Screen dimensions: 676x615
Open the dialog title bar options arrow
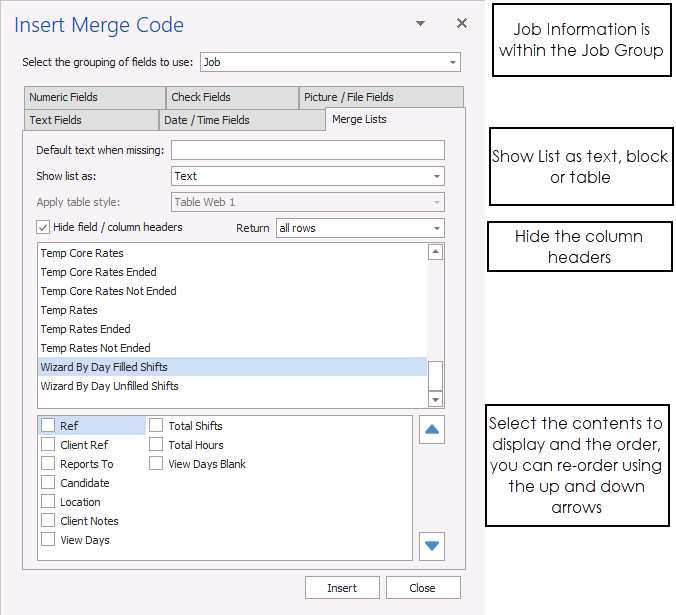tap(421, 23)
